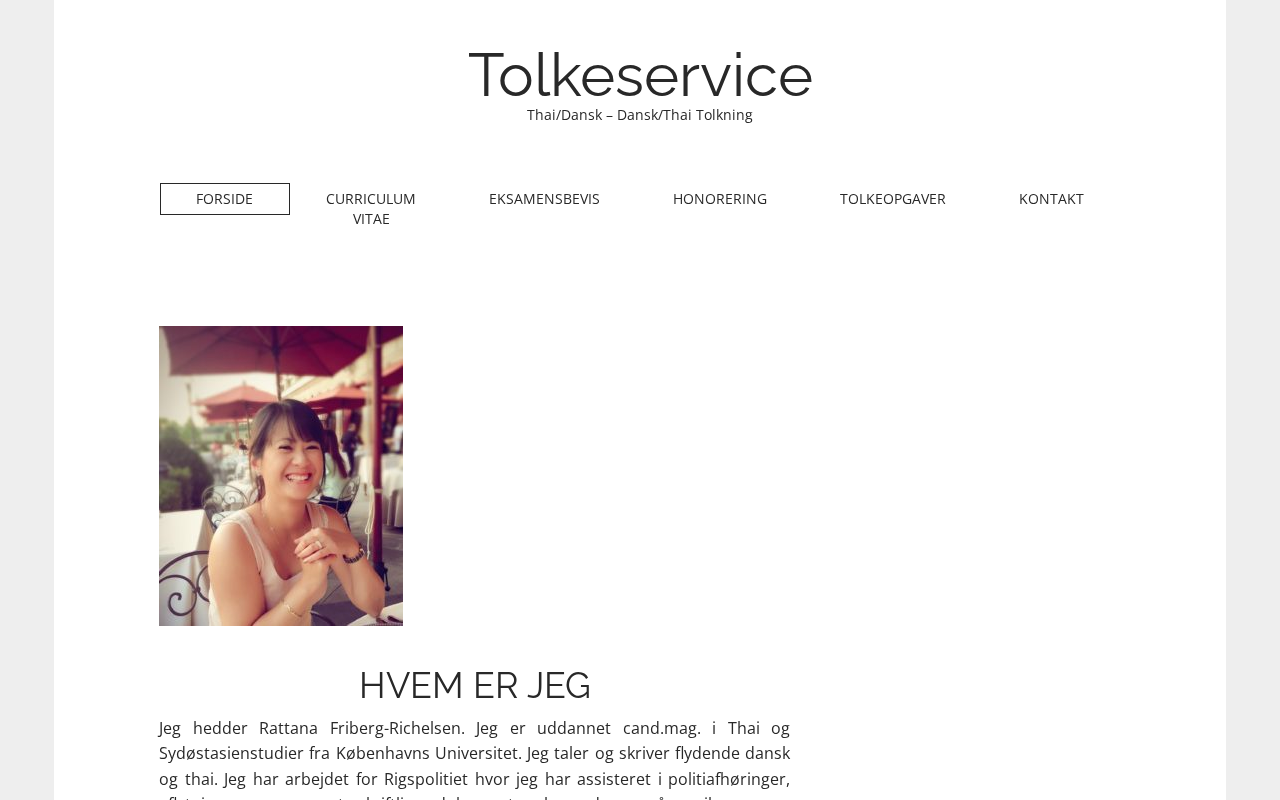This screenshot has width=1280, height=800.
Task: Click the Thai/Dansk – Dansk/Thai Tolkning tagline
Action: [x=640, y=115]
